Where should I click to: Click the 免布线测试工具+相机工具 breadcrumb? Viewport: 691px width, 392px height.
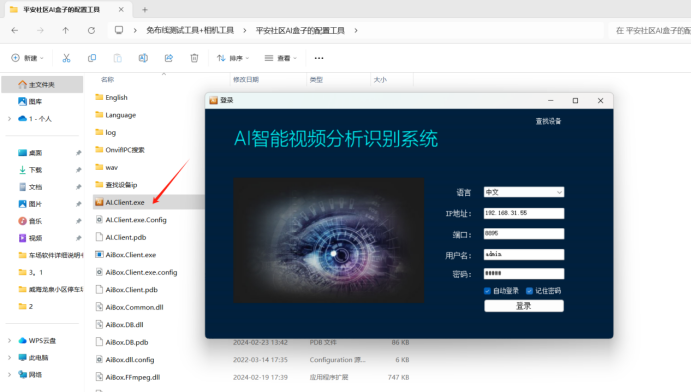(x=190, y=30)
